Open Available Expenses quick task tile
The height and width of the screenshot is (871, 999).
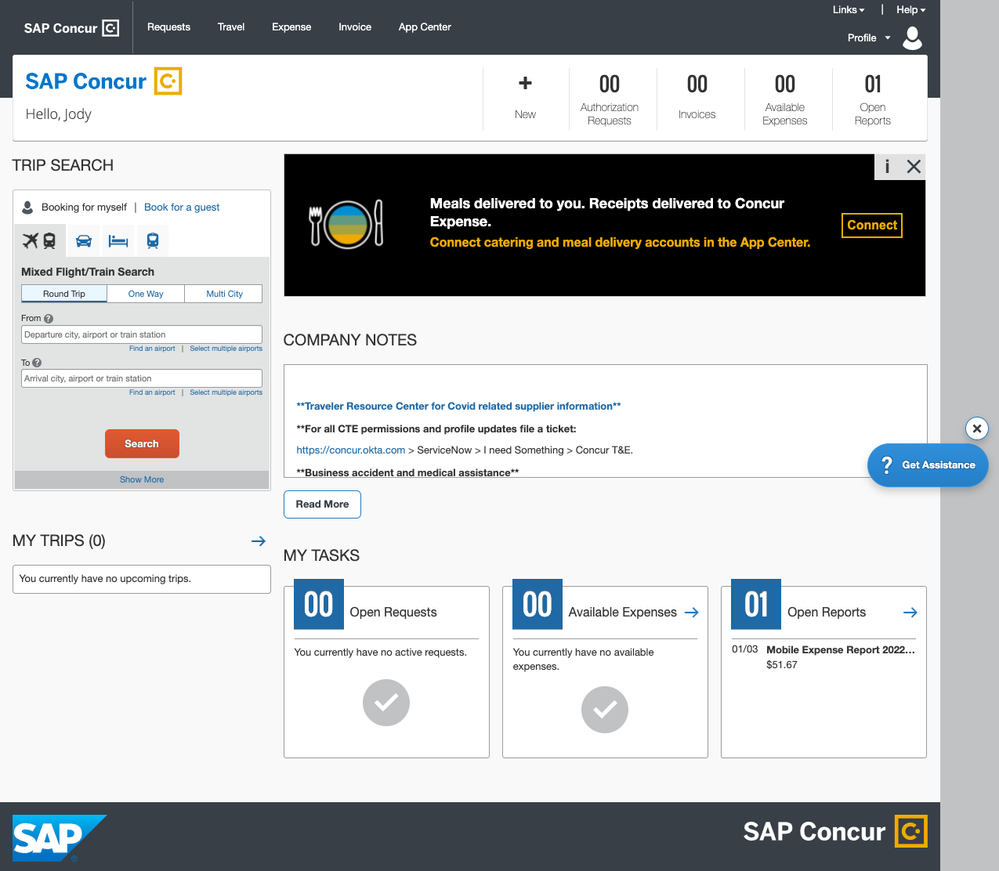(785, 99)
